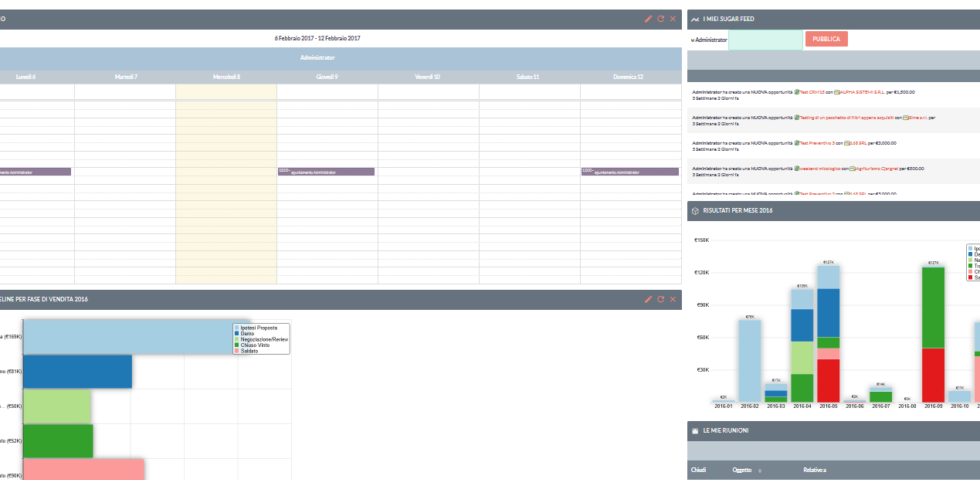Type in the Sugar Feed message field
980x480 pixels.
[x=765, y=39]
